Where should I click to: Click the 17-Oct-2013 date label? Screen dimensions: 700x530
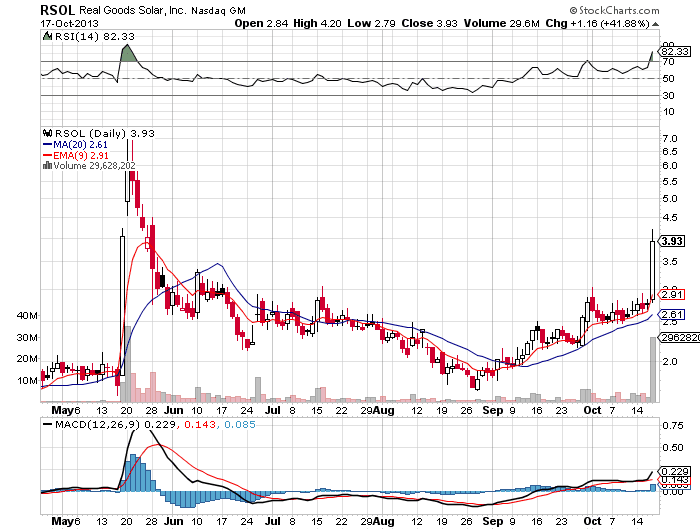click(x=69, y=24)
